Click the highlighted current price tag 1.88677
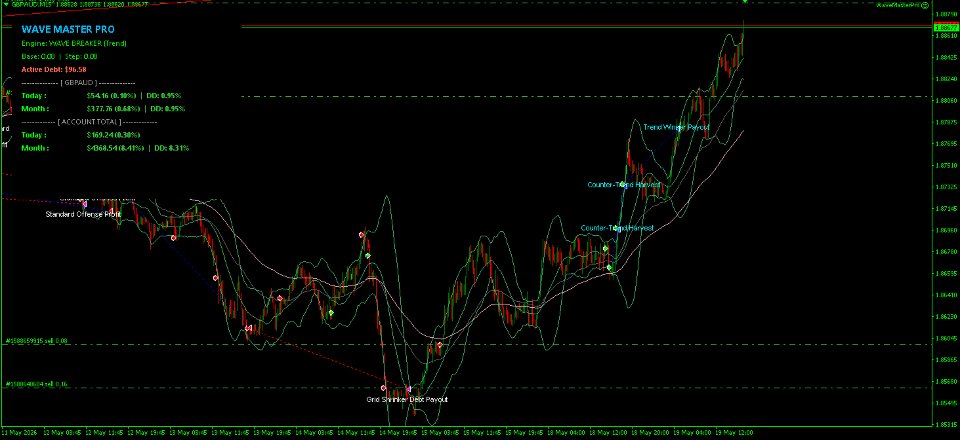 pyautogui.click(x=947, y=28)
